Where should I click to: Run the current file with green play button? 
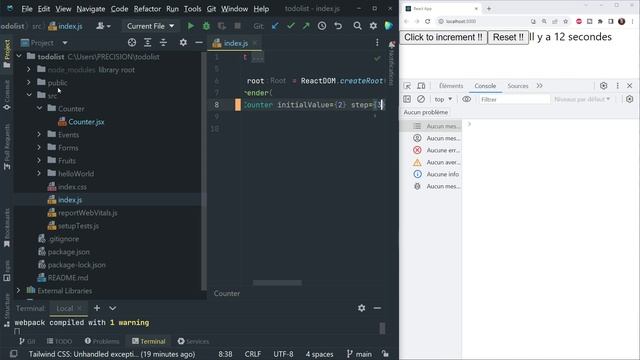click(191, 26)
